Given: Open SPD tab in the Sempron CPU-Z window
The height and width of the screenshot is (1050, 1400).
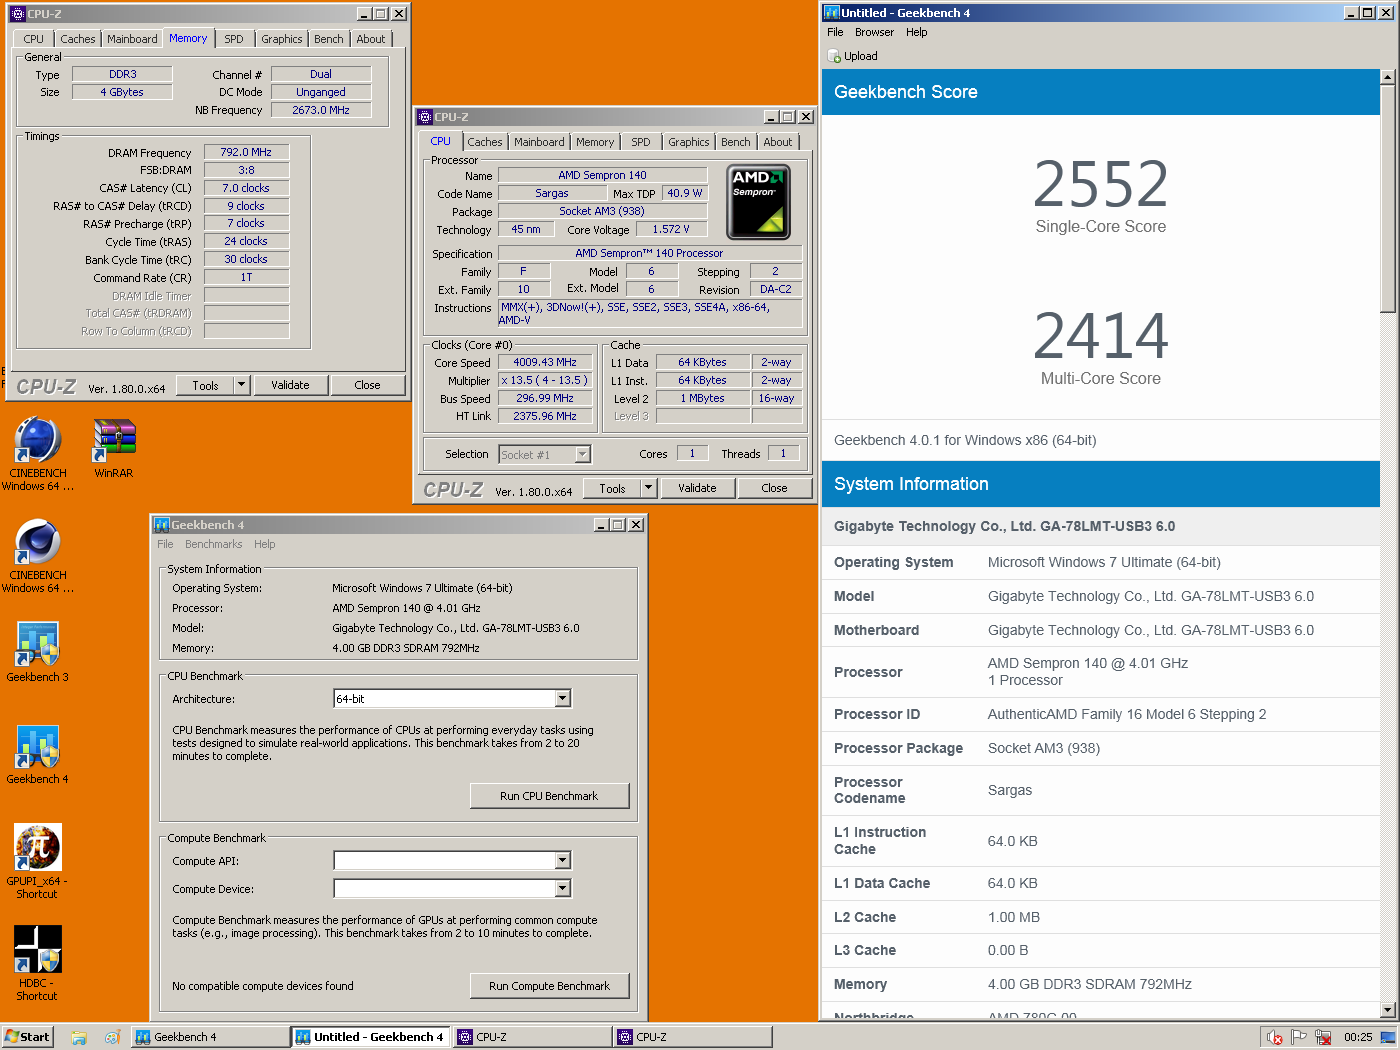Looking at the screenshot, I should [641, 142].
